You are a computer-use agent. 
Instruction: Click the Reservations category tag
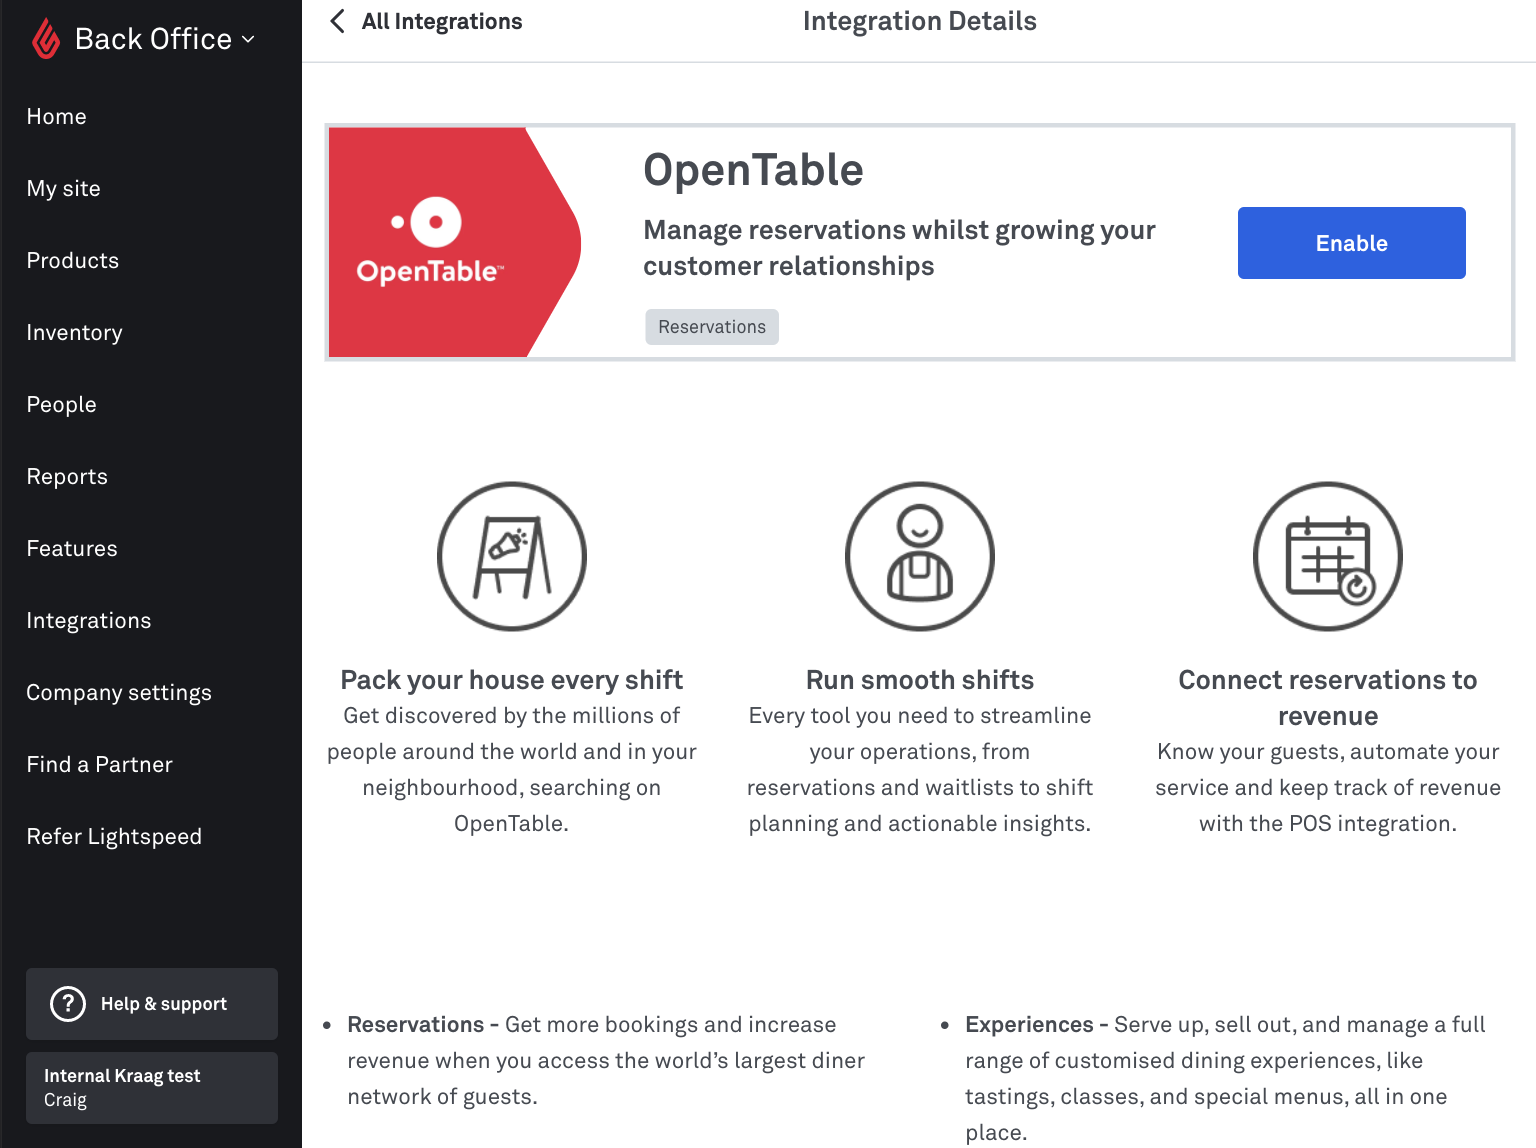click(712, 327)
